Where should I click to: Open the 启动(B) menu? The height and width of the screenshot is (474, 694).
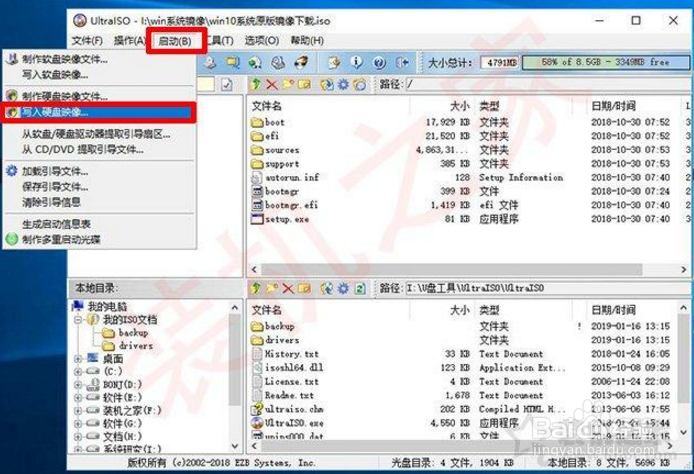tap(175, 41)
